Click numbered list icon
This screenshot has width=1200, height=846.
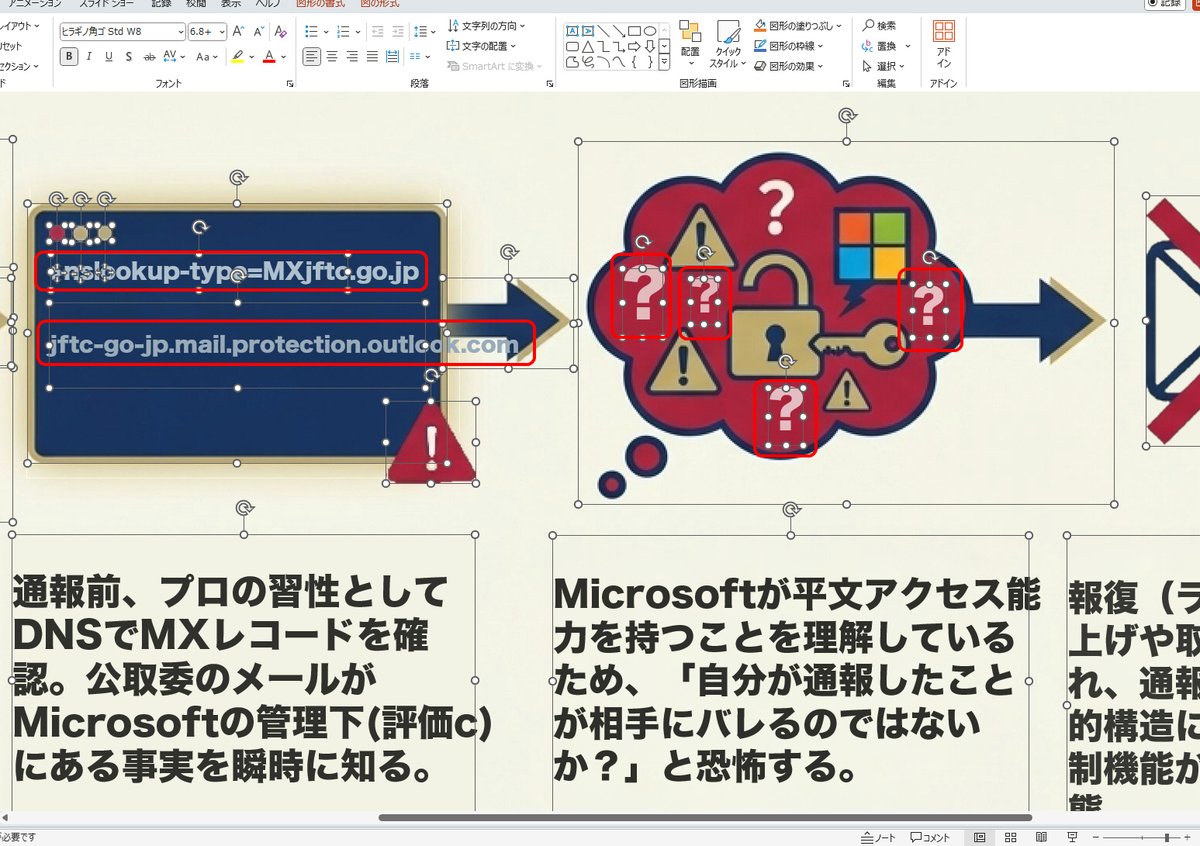point(343,31)
